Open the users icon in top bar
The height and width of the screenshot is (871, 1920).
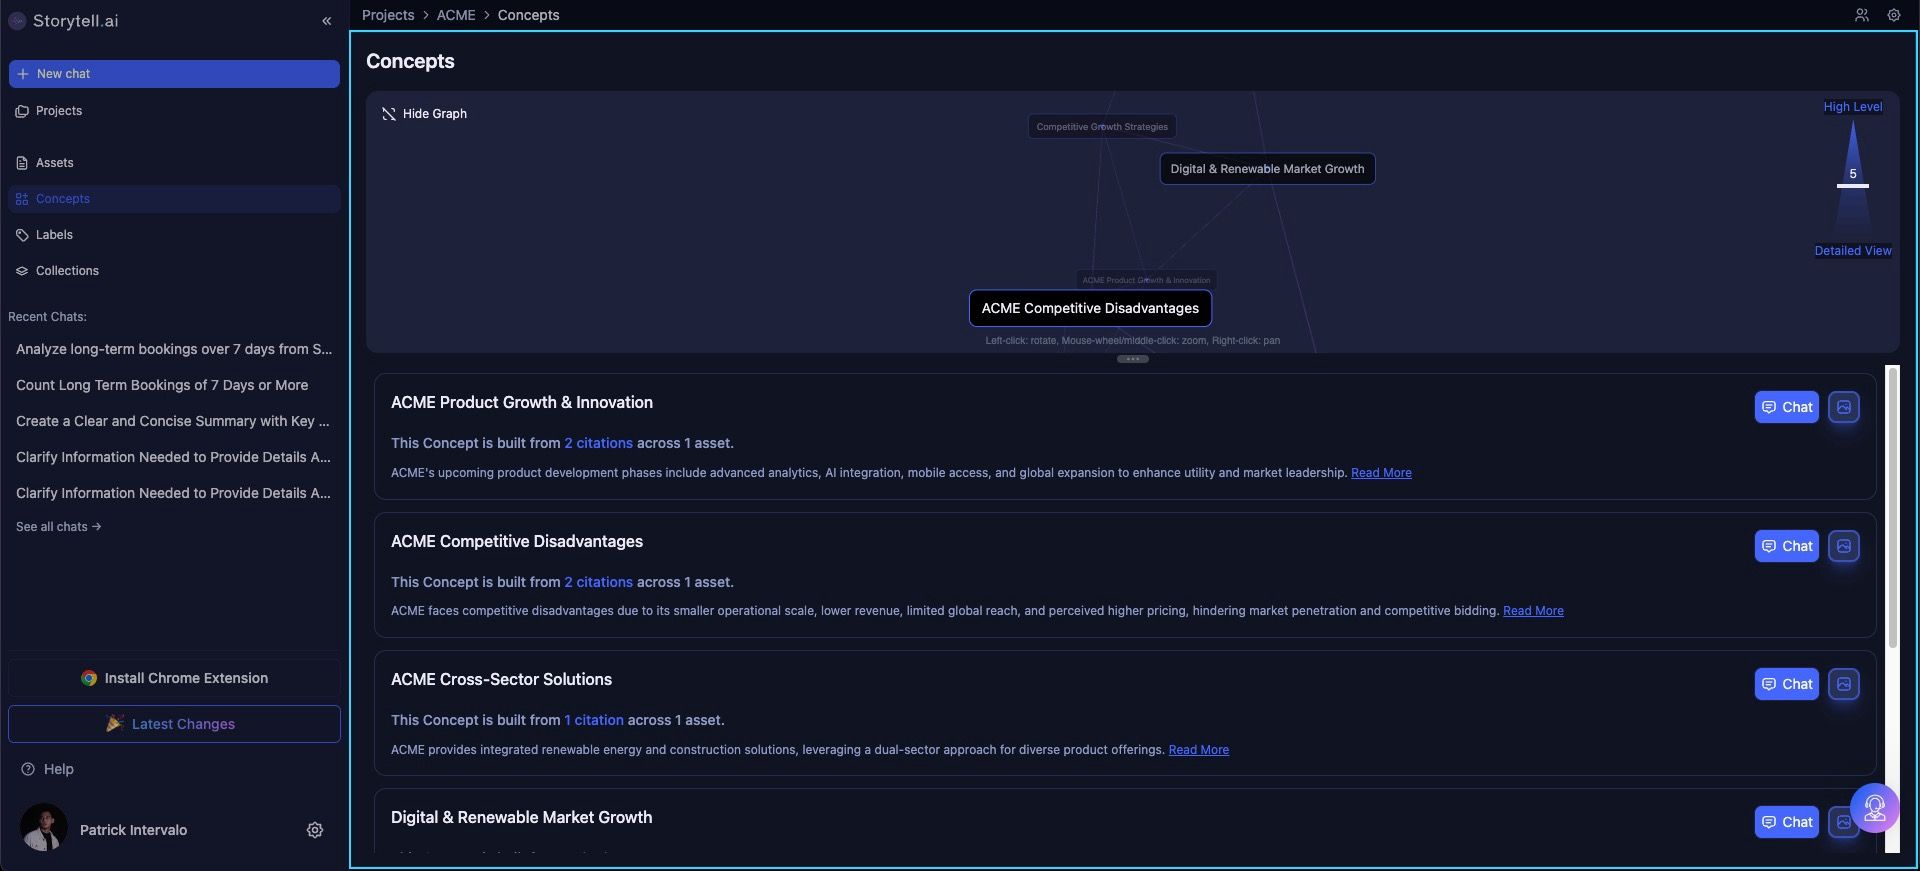[1861, 15]
